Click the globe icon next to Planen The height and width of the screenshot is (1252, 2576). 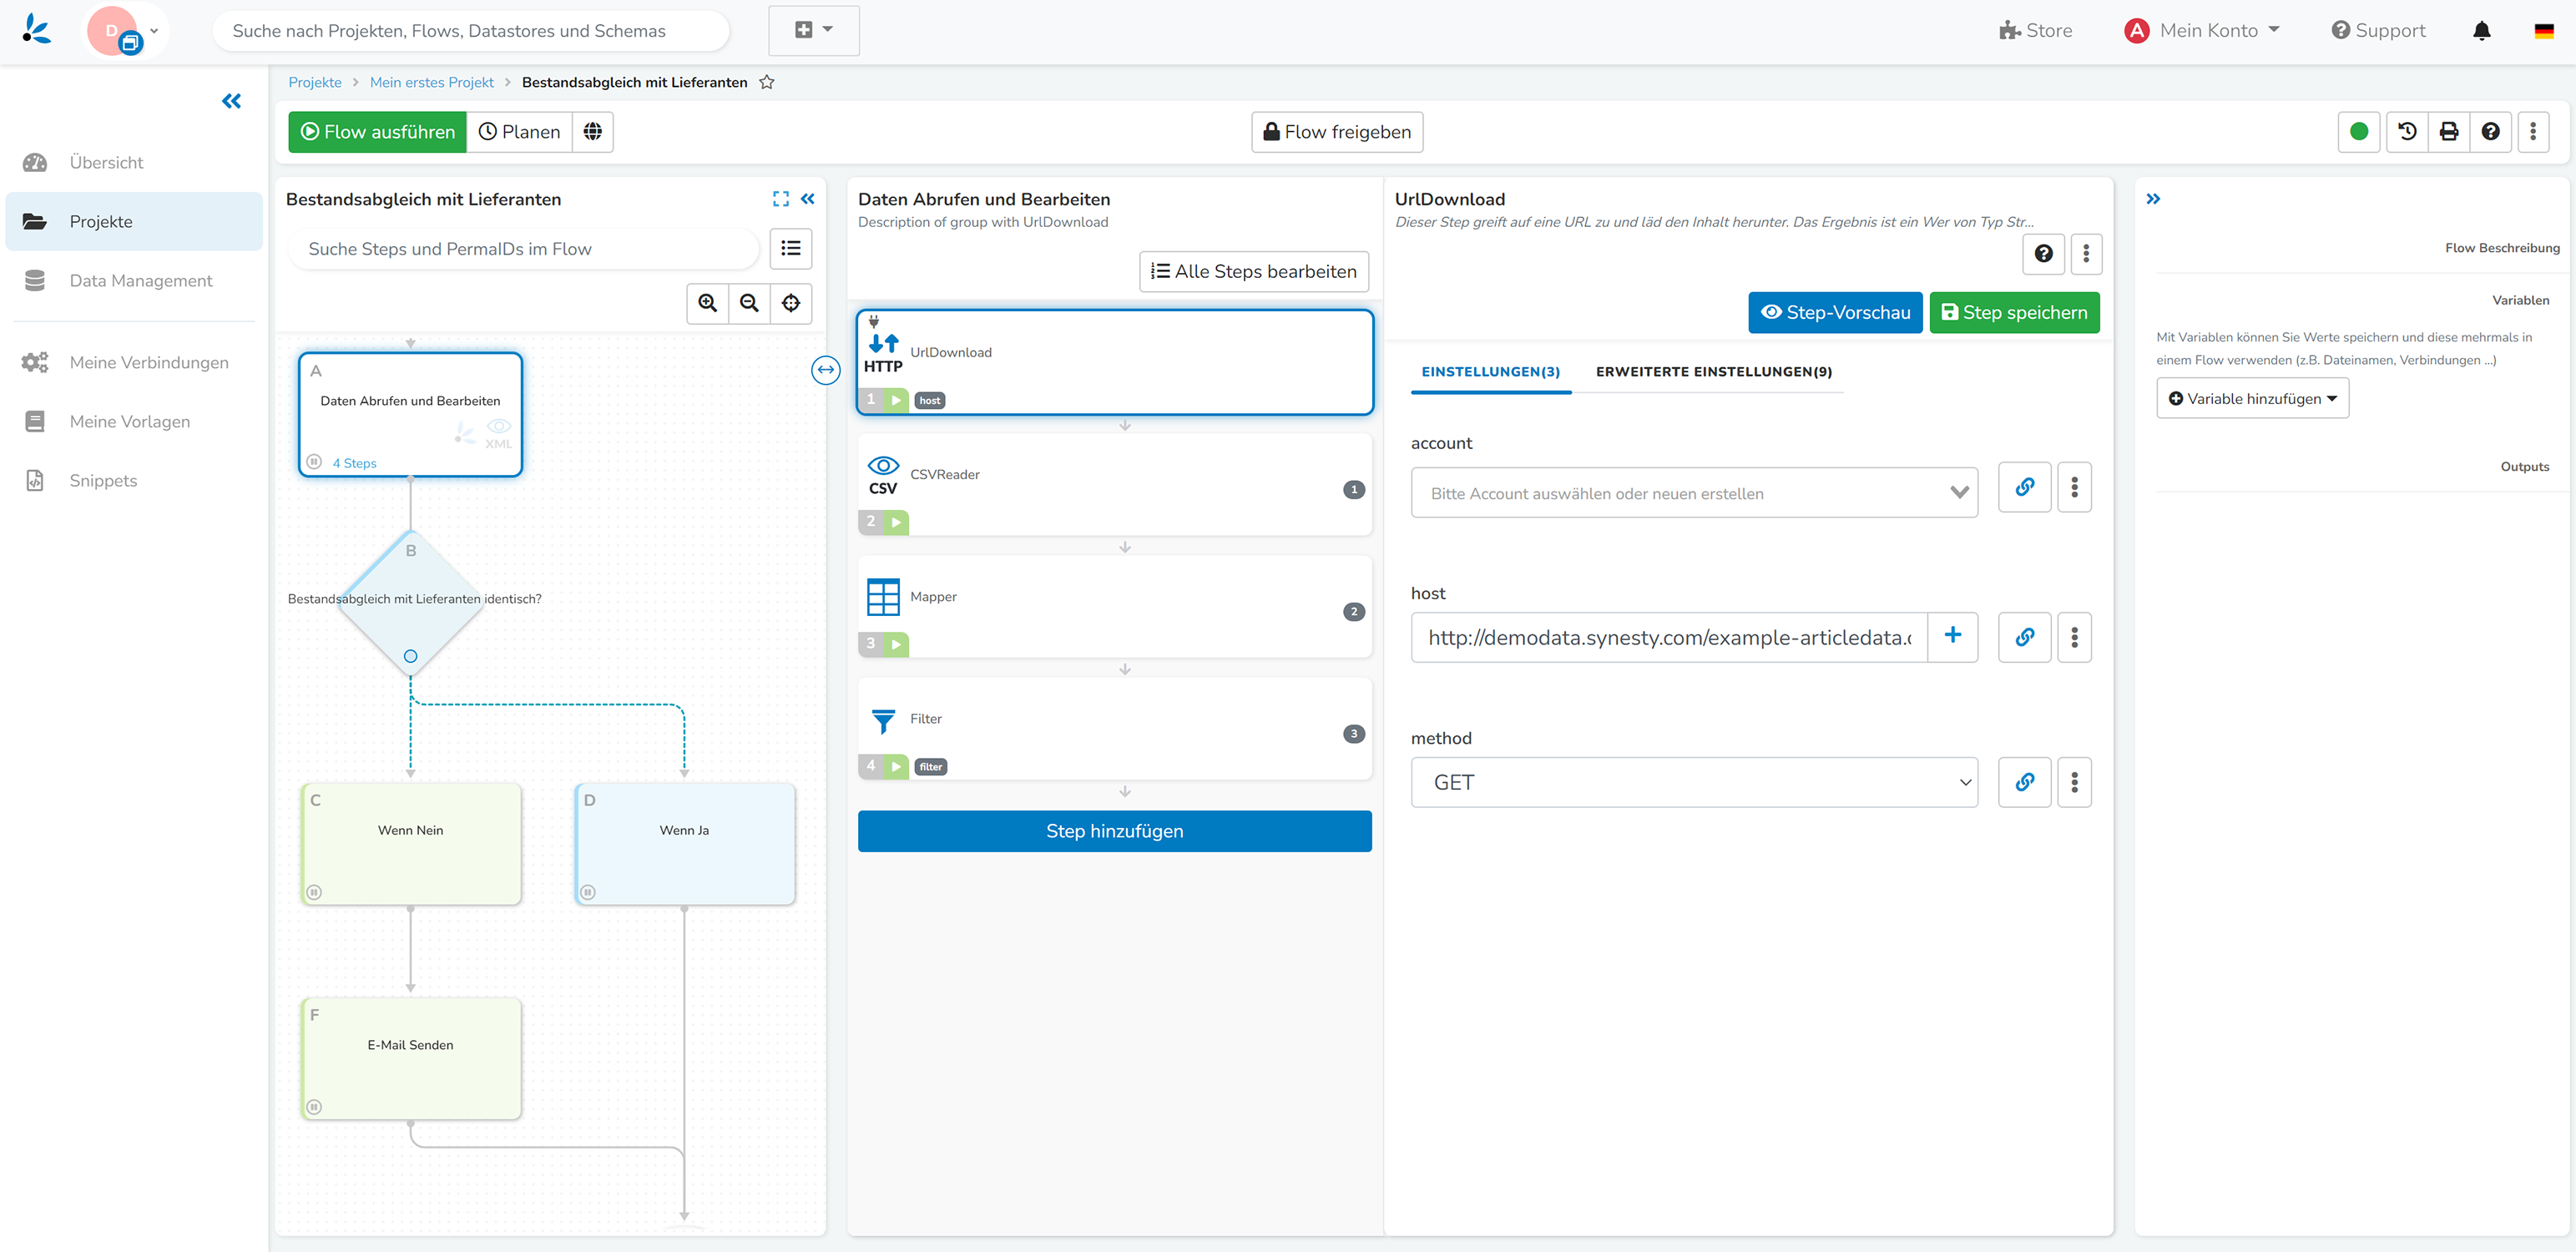click(x=593, y=131)
